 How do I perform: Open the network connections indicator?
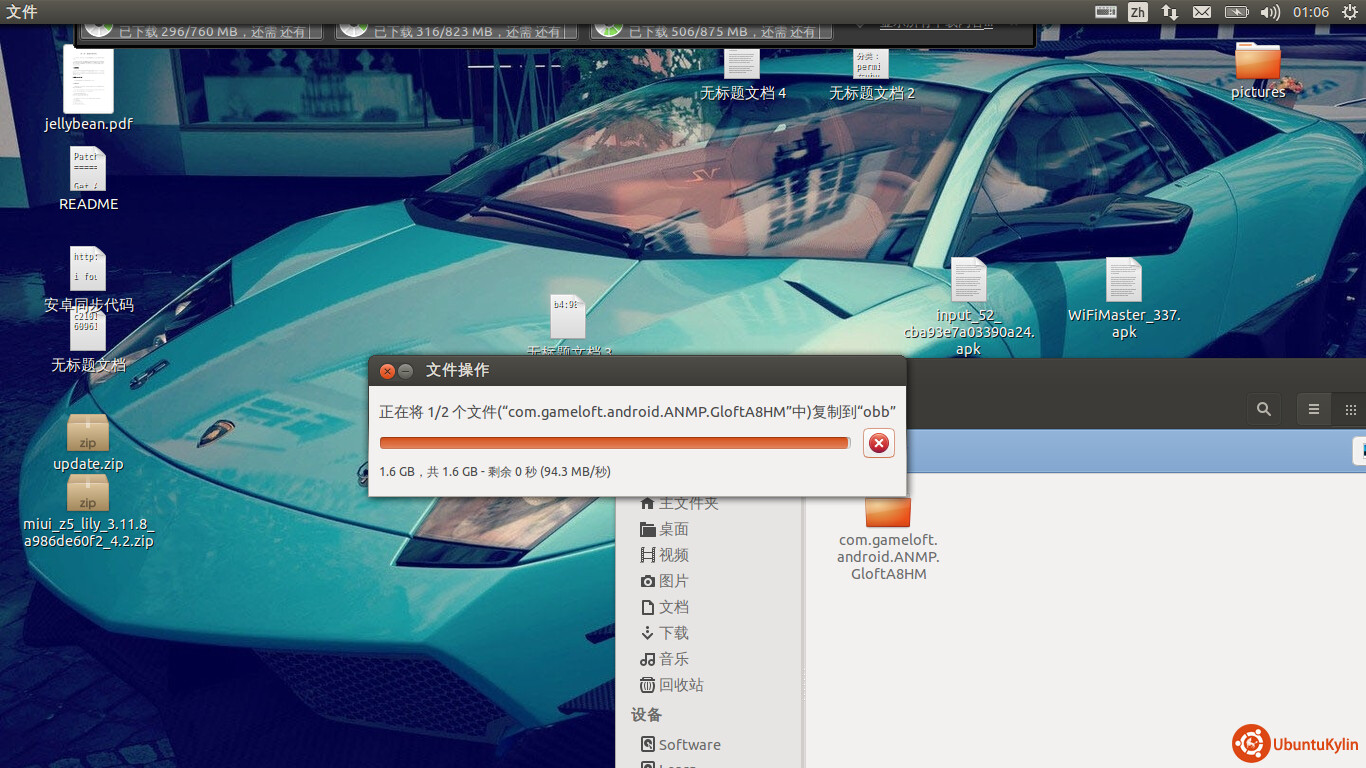pyautogui.click(x=1169, y=12)
